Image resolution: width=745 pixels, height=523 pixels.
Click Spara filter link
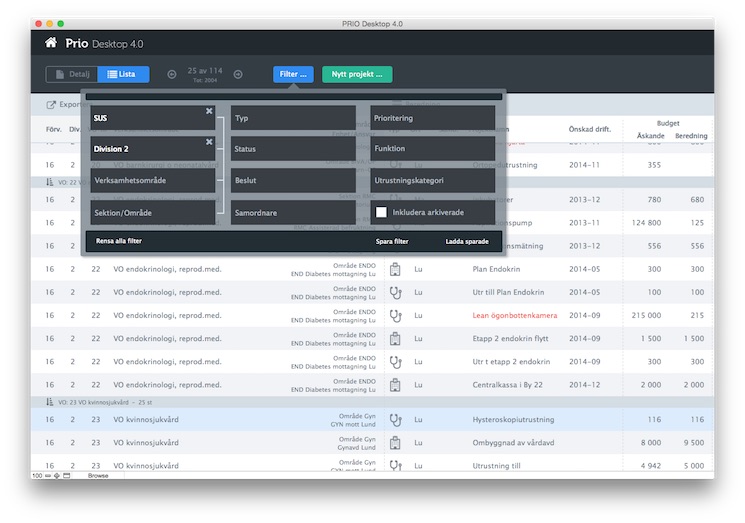[x=392, y=242]
